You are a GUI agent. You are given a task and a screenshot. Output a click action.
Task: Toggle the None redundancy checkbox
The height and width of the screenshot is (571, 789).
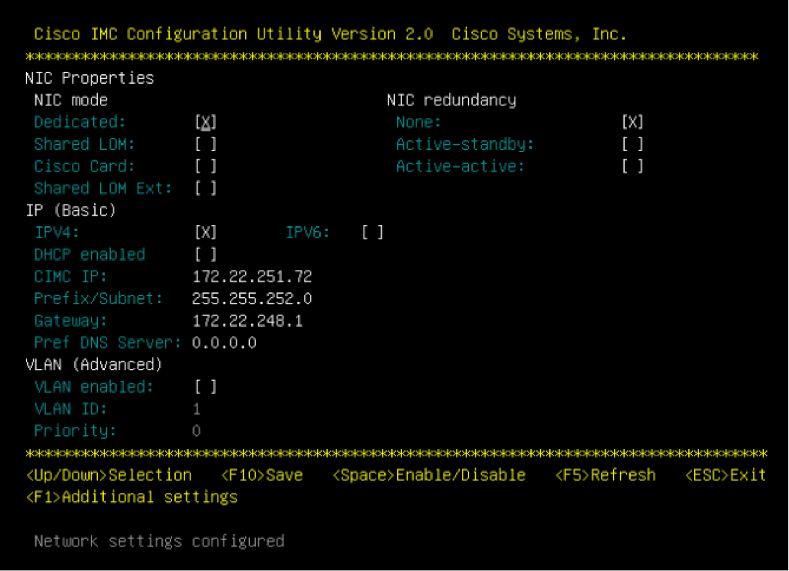pyautogui.click(x=633, y=122)
